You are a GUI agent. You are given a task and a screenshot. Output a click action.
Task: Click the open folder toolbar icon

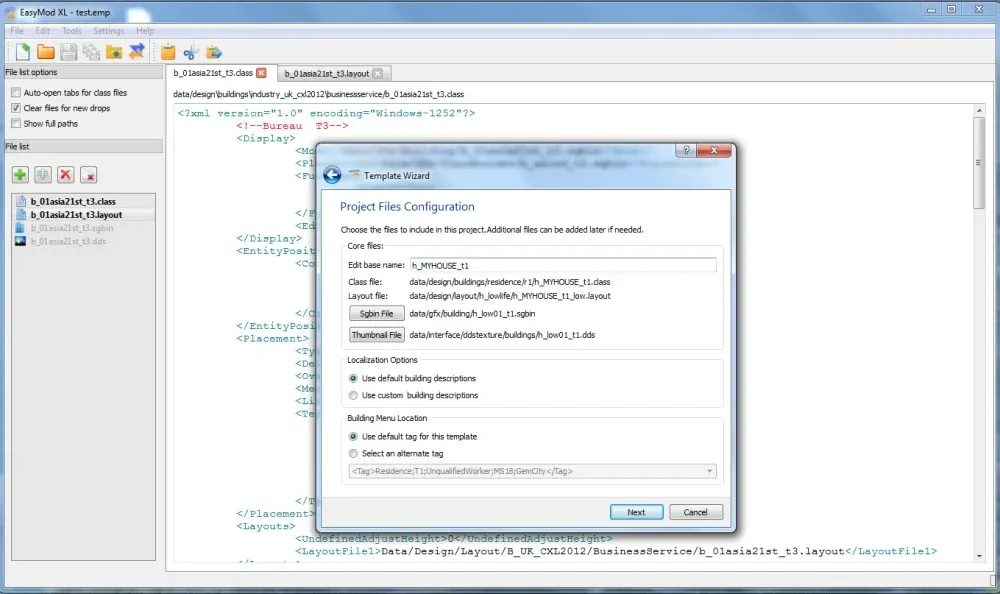click(x=46, y=52)
